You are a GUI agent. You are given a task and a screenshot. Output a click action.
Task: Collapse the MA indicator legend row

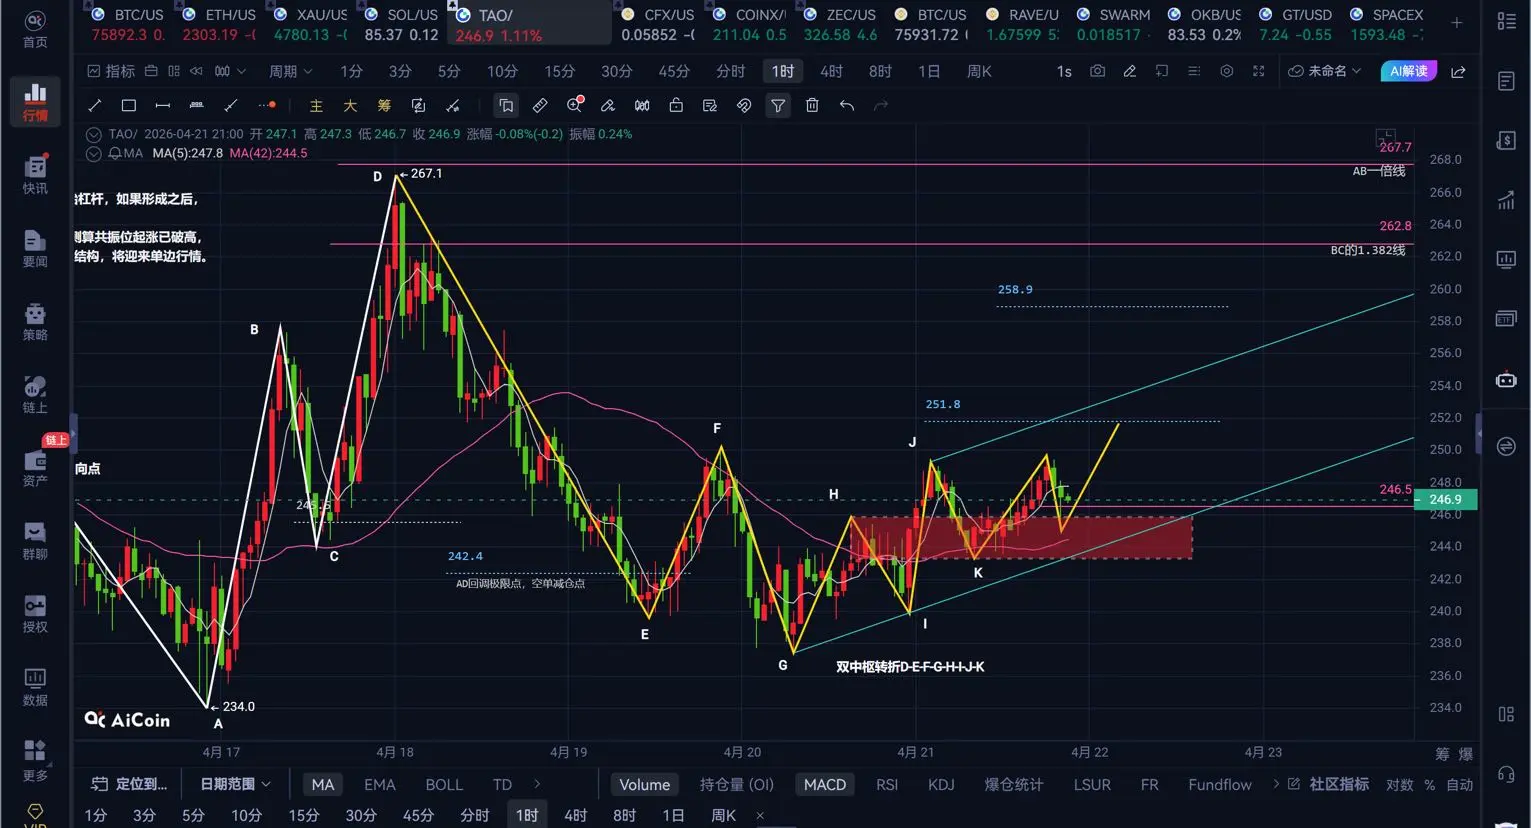click(x=94, y=153)
